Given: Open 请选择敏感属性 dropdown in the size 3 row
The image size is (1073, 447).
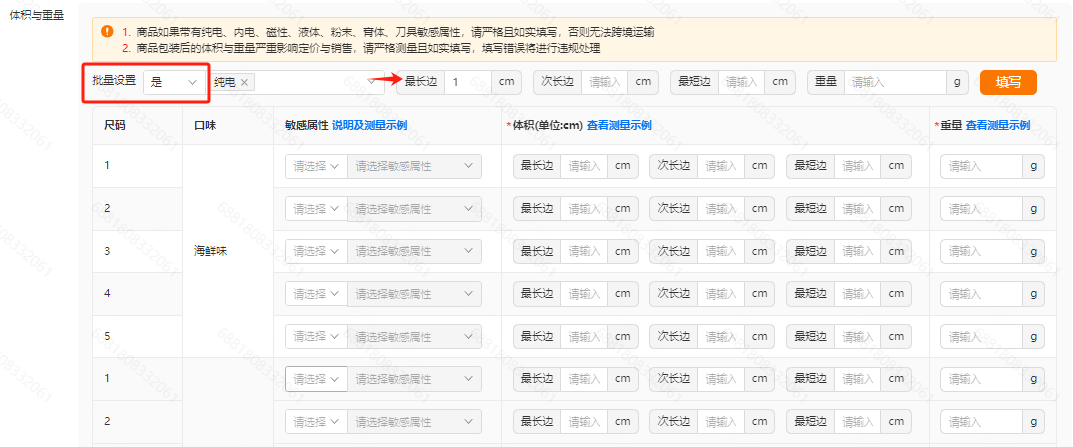Looking at the screenshot, I should point(413,251).
